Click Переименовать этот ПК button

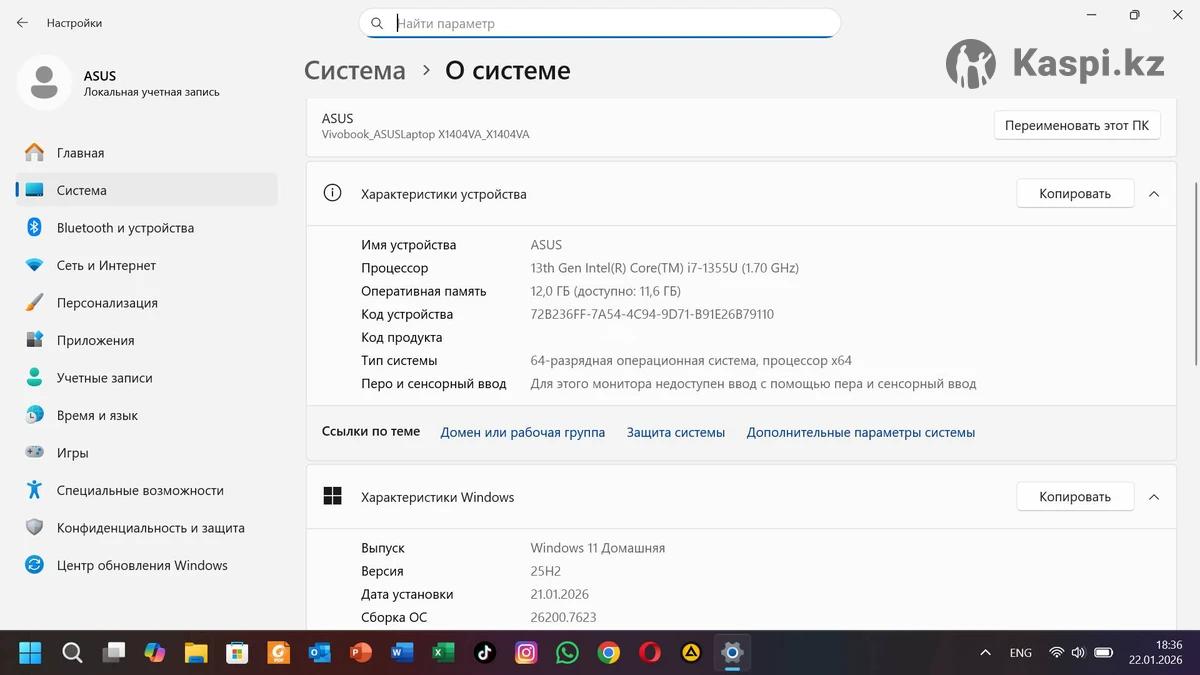pos(1076,126)
